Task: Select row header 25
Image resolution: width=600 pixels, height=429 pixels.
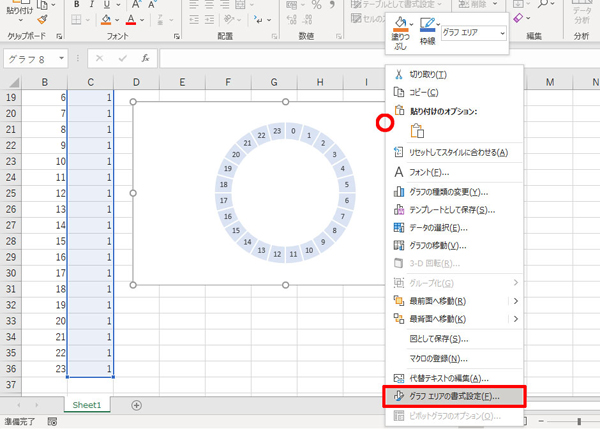Action: coord(11,193)
